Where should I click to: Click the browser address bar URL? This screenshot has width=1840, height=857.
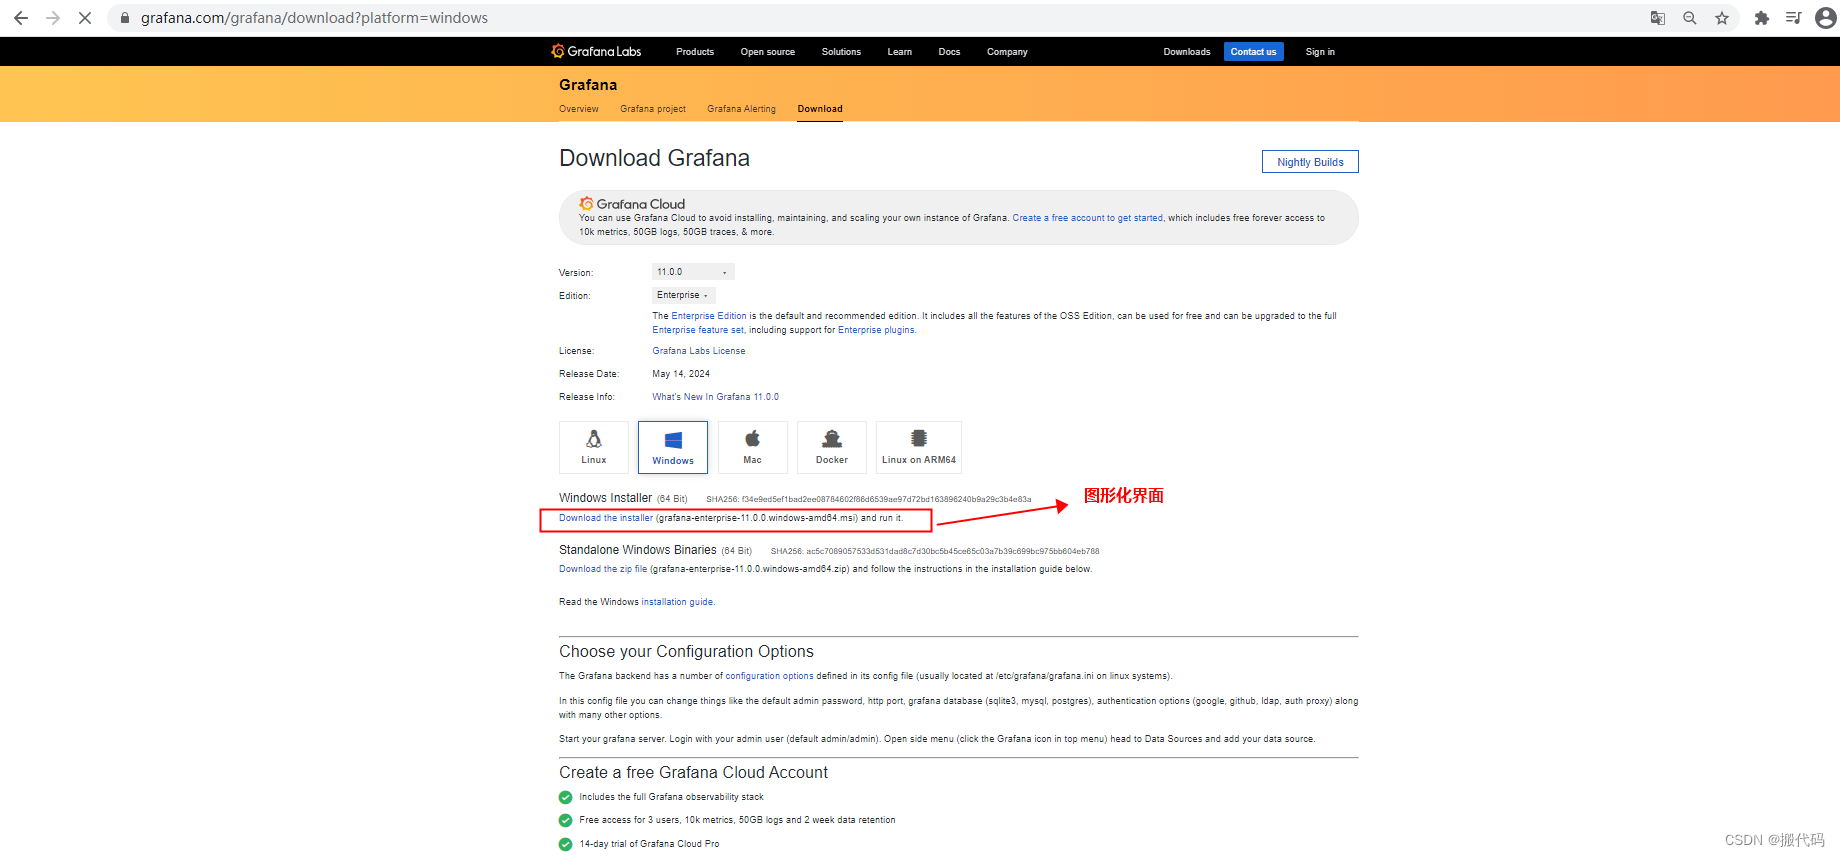click(314, 18)
